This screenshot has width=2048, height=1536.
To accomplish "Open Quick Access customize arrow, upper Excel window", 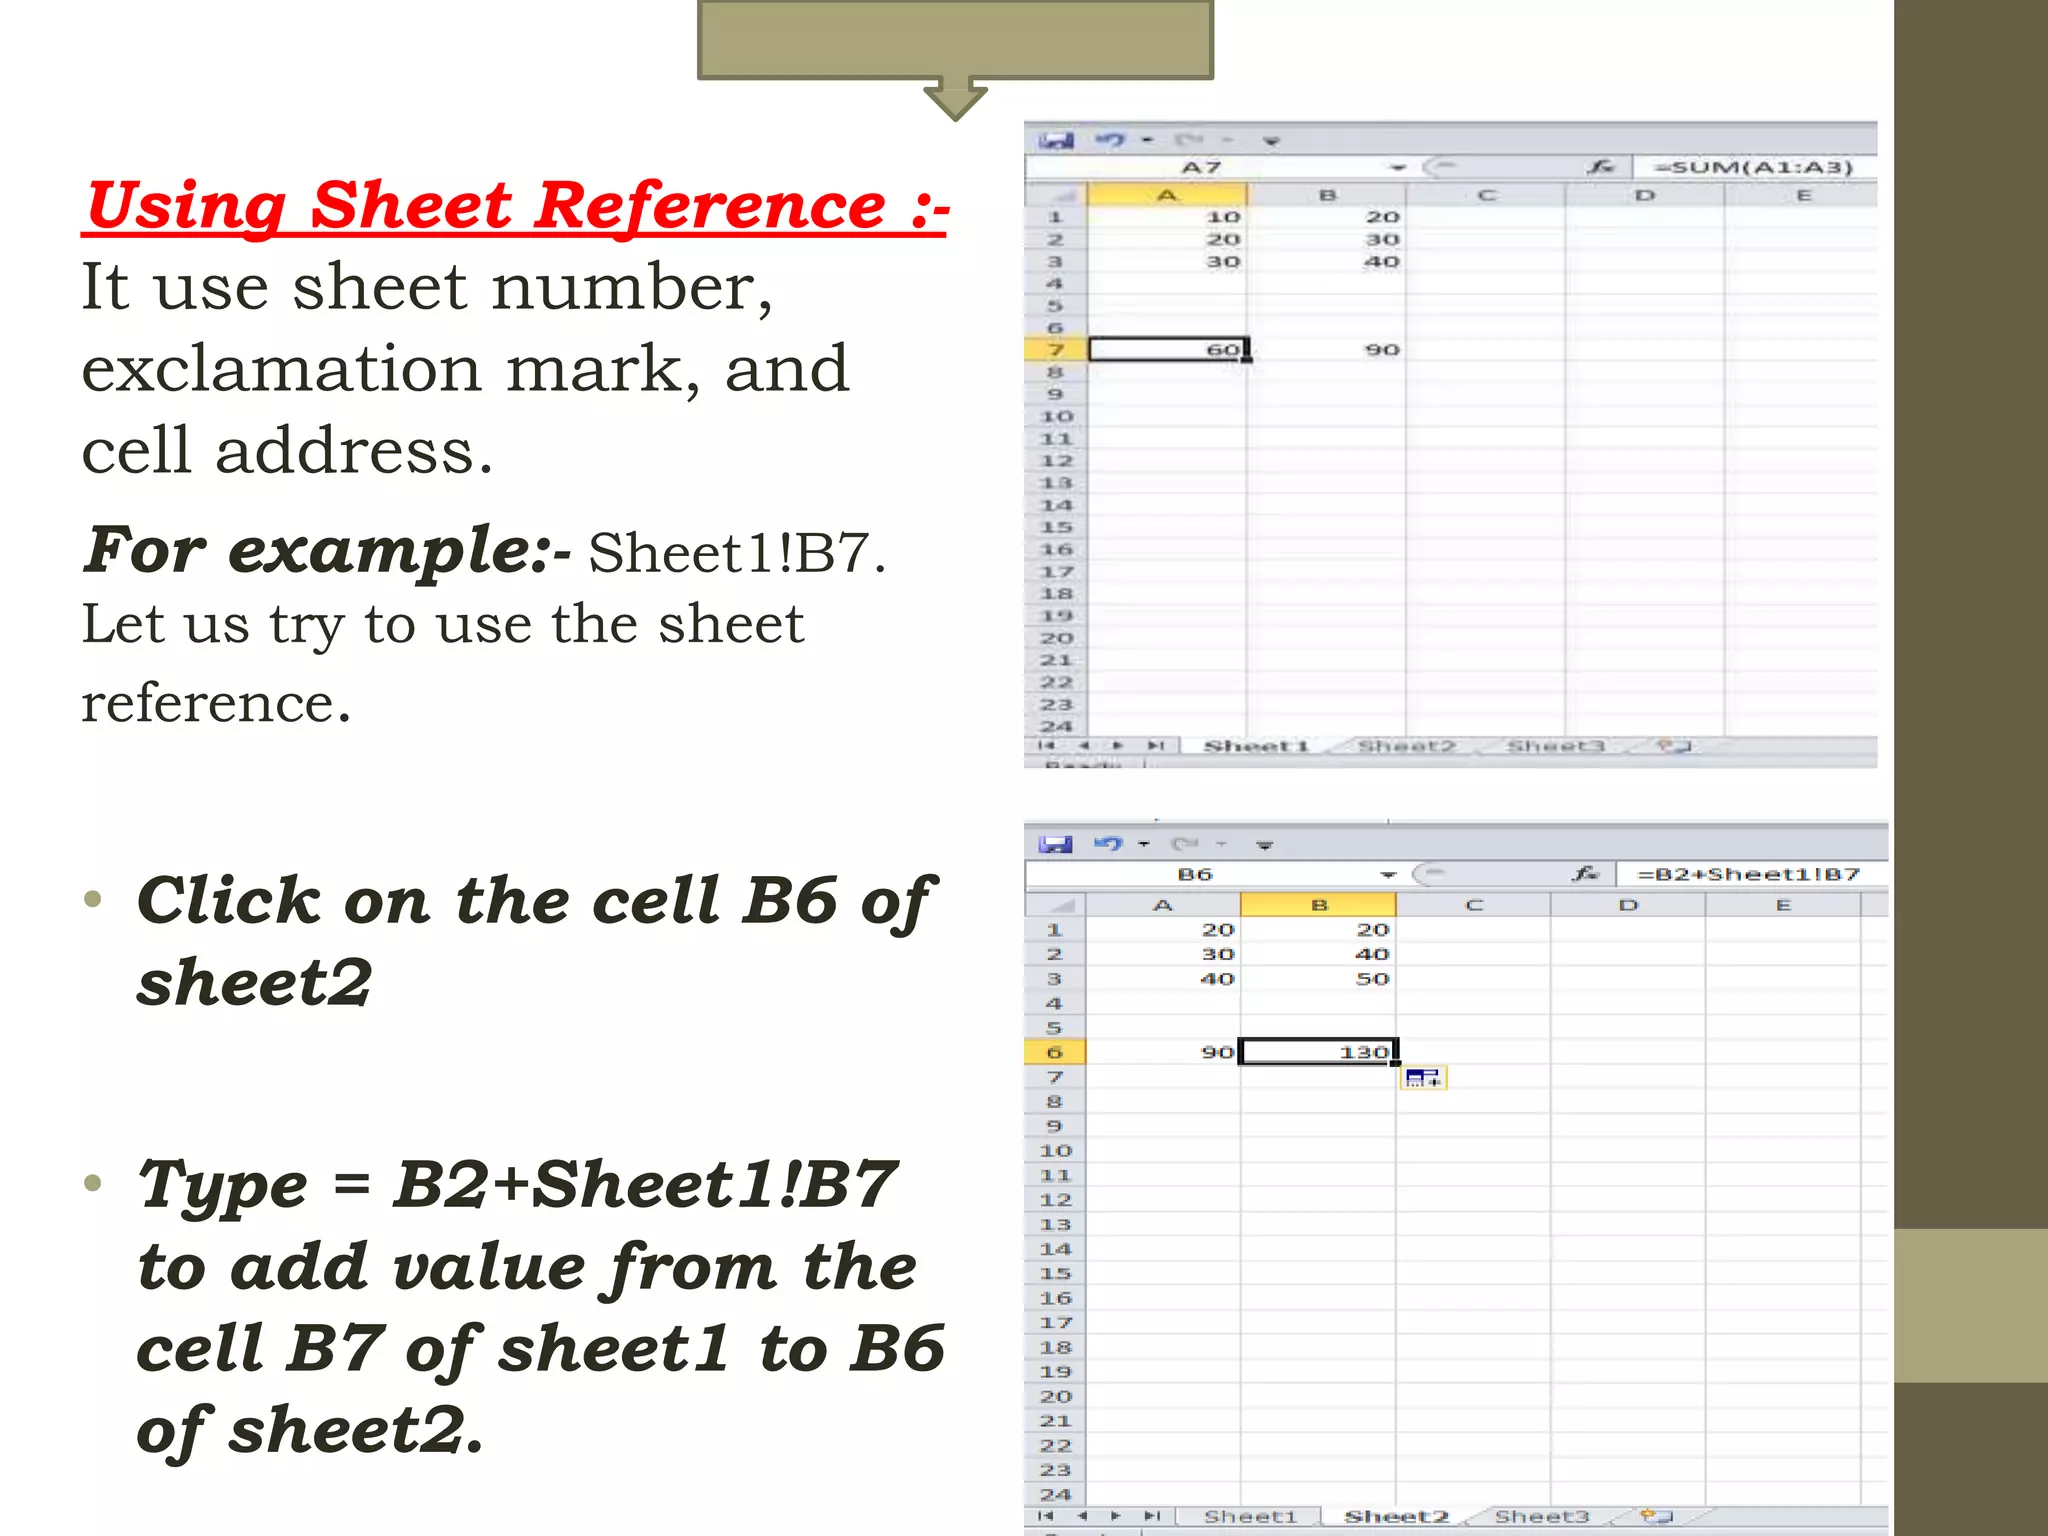I will click(x=1271, y=142).
